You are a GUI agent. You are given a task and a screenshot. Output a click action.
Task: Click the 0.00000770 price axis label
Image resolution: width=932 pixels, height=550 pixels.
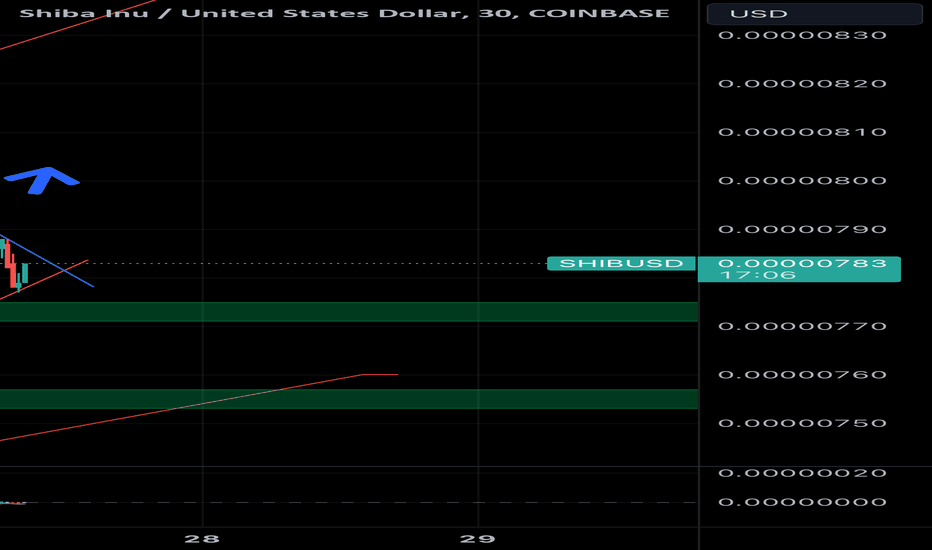(x=802, y=326)
